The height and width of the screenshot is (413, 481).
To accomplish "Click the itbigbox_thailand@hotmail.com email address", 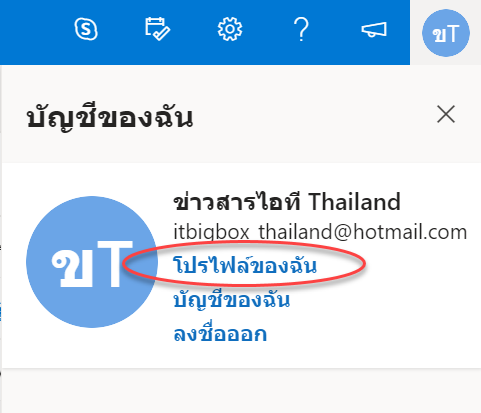I will click(x=320, y=232).
